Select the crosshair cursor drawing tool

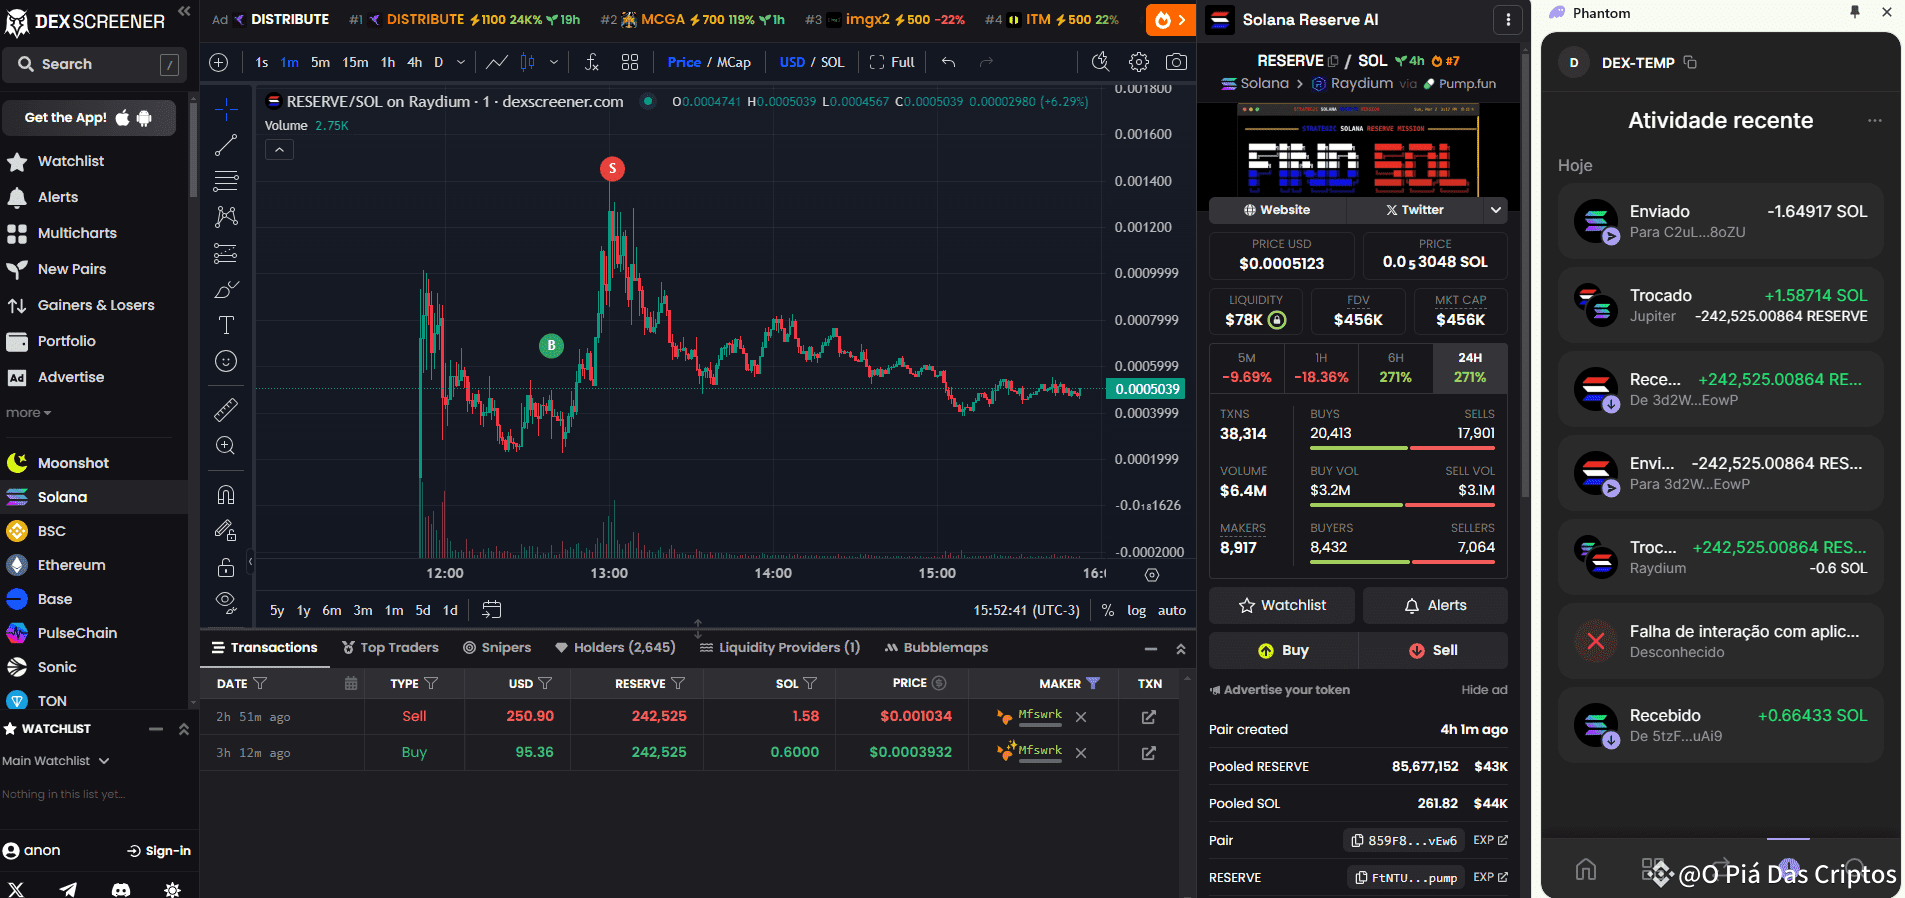coord(226,108)
